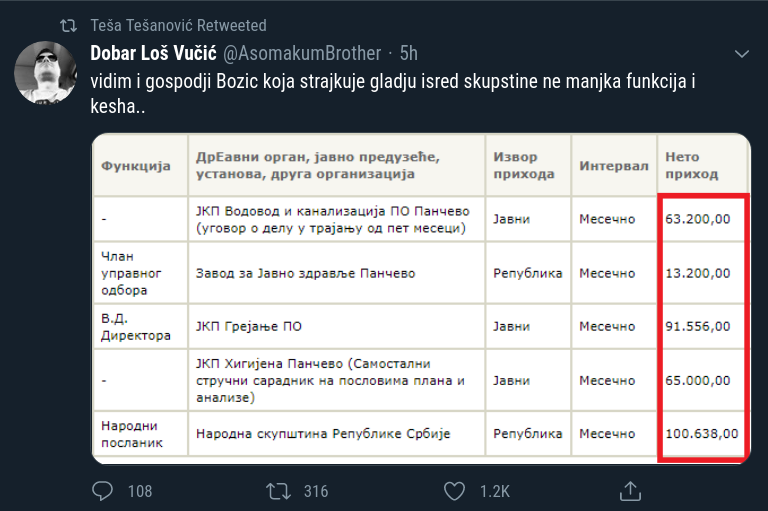Open Dobar Loš Vučić display name
The width and height of the screenshot is (768, 511).
[153, 53]
